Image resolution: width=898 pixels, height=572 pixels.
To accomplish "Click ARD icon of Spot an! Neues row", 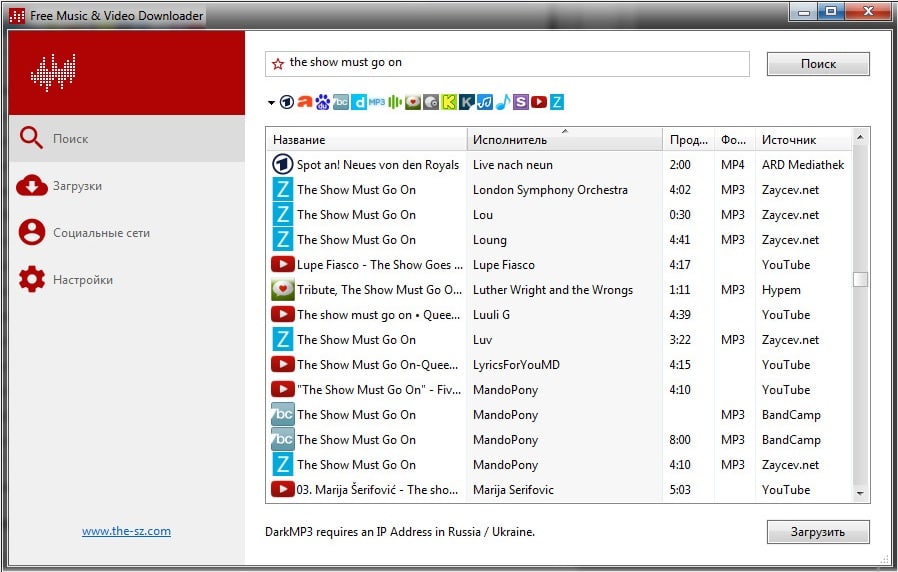I will click(282, 165).
